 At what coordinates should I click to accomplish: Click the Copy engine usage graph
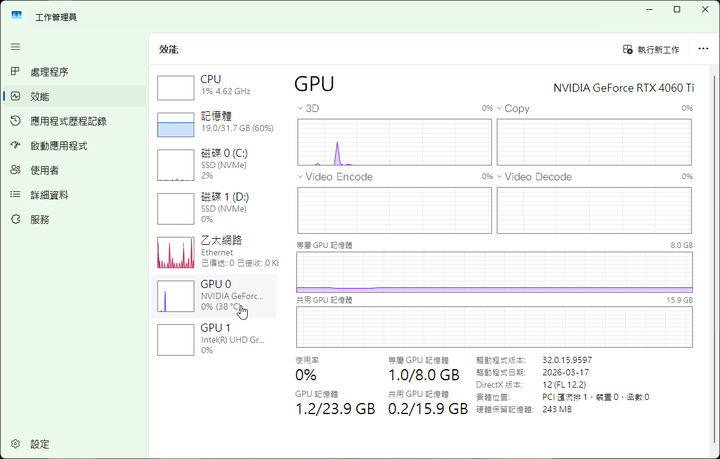594,142
